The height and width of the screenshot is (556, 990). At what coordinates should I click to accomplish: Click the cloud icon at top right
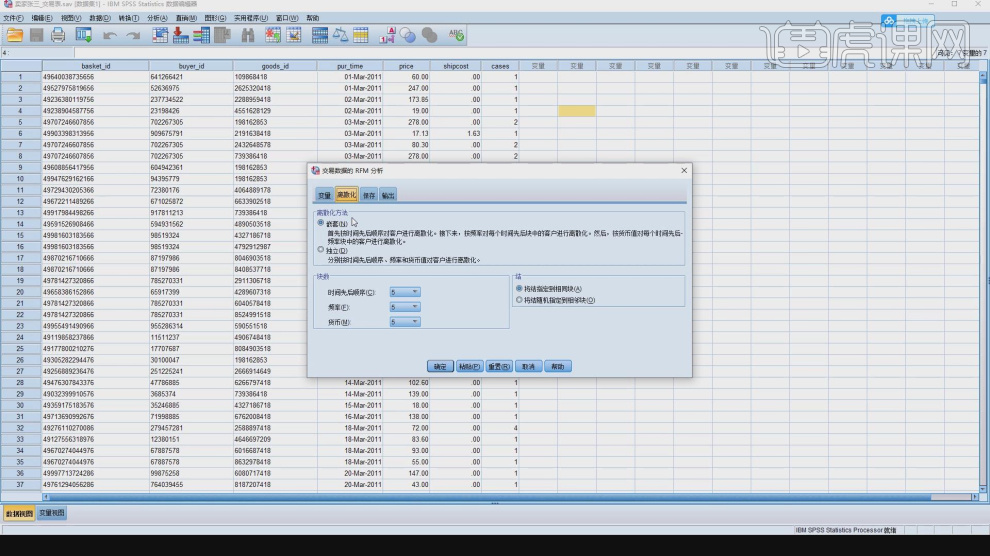pos(889,21)
